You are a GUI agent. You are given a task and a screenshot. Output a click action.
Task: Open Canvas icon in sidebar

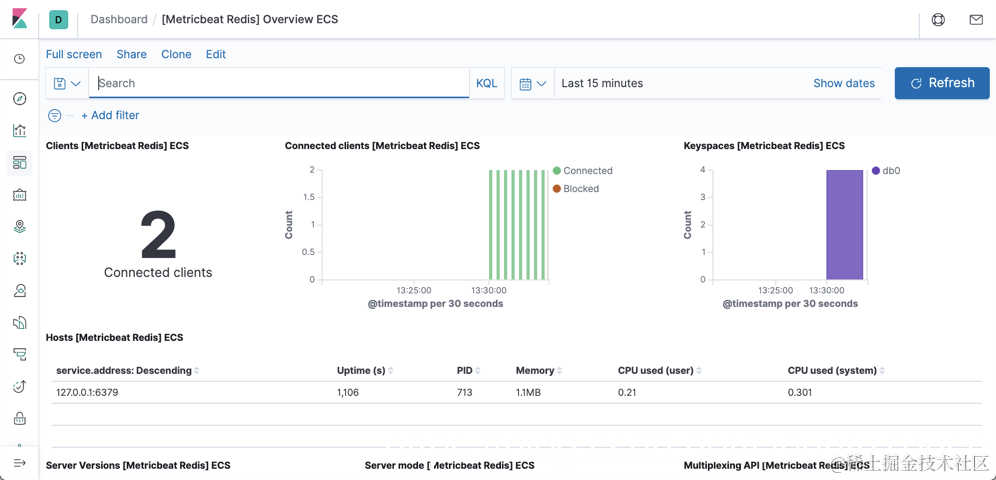click(x=20, y=194)
